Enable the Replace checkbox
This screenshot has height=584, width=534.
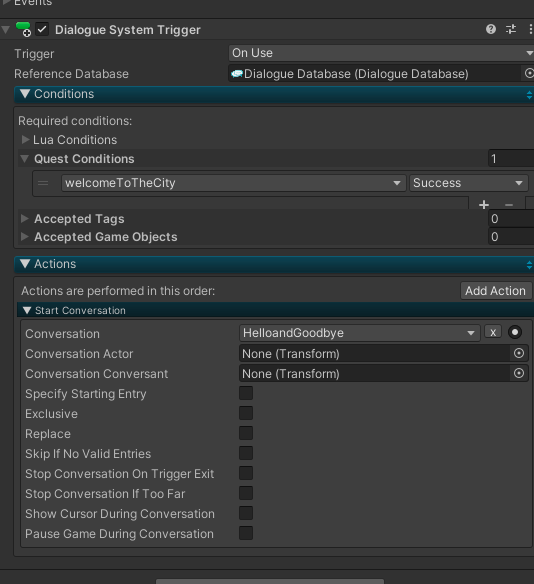tap(246, 433)
